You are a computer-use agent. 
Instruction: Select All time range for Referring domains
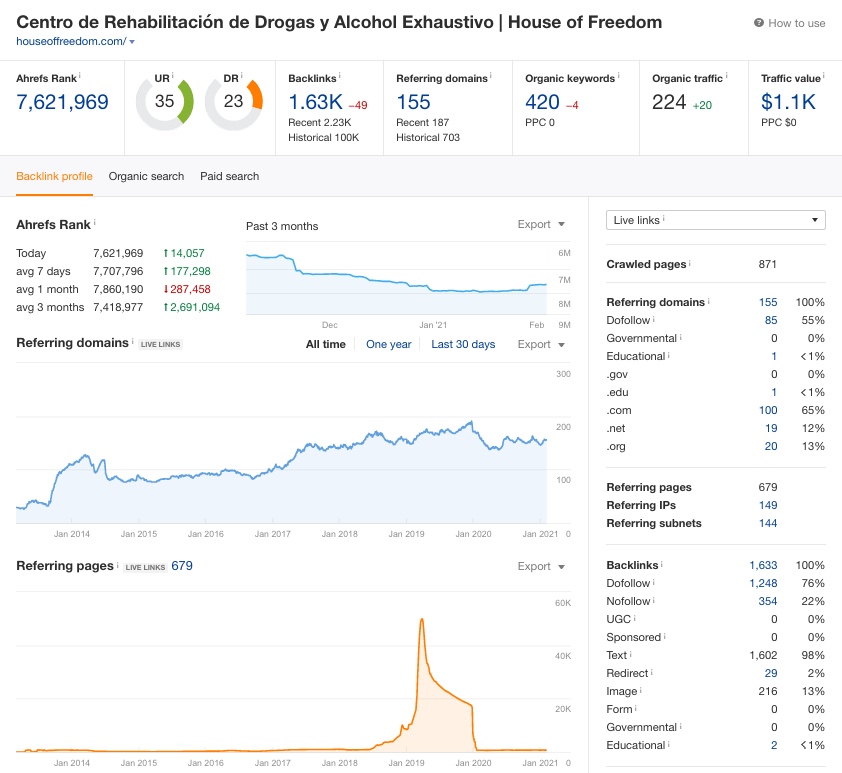(x=325, y=344)
